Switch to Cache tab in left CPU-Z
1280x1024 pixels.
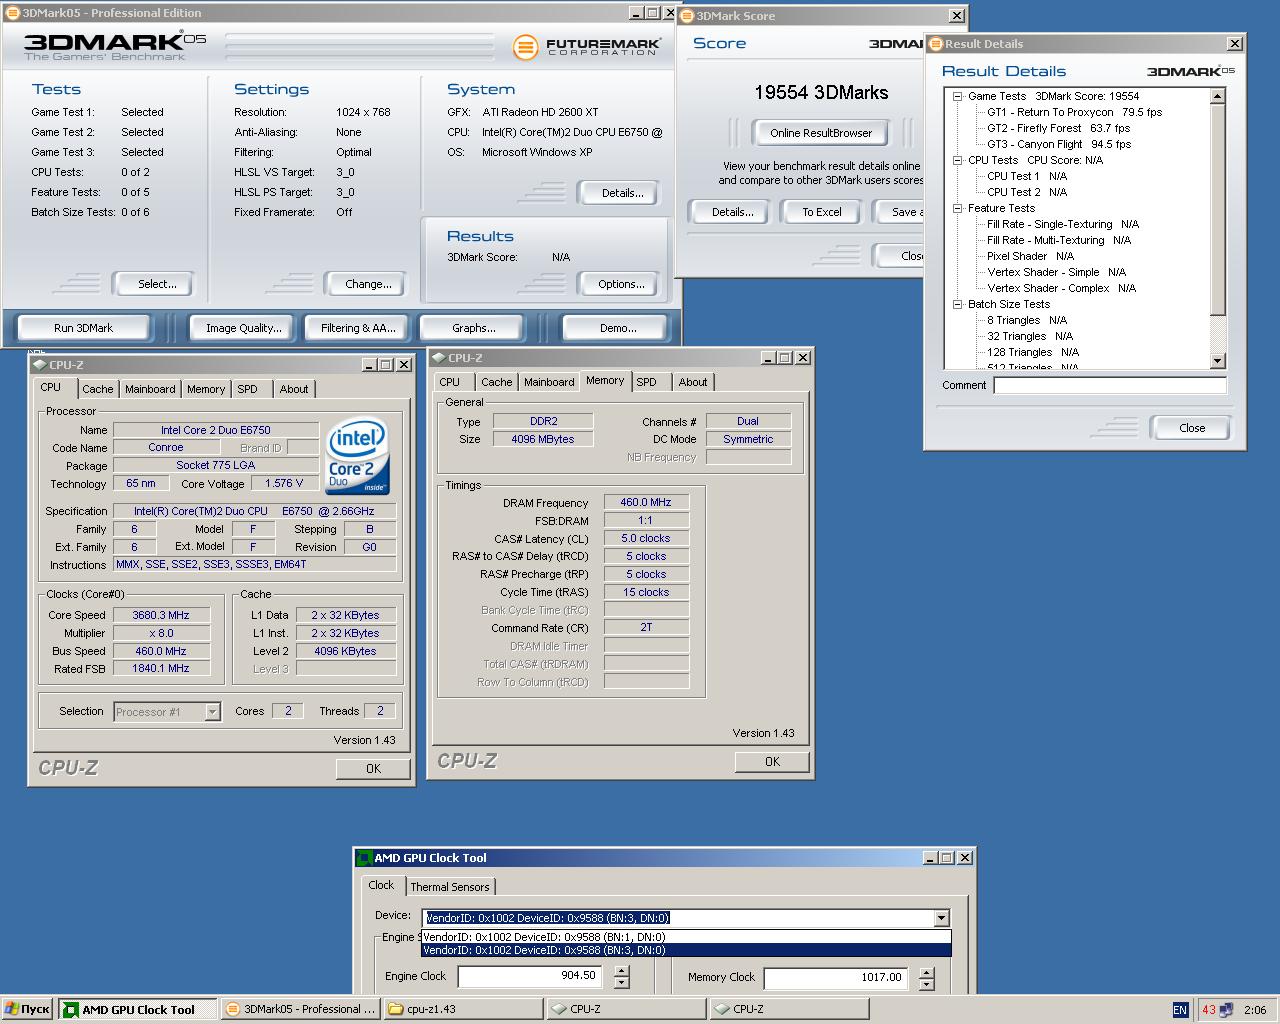point(98,389)
